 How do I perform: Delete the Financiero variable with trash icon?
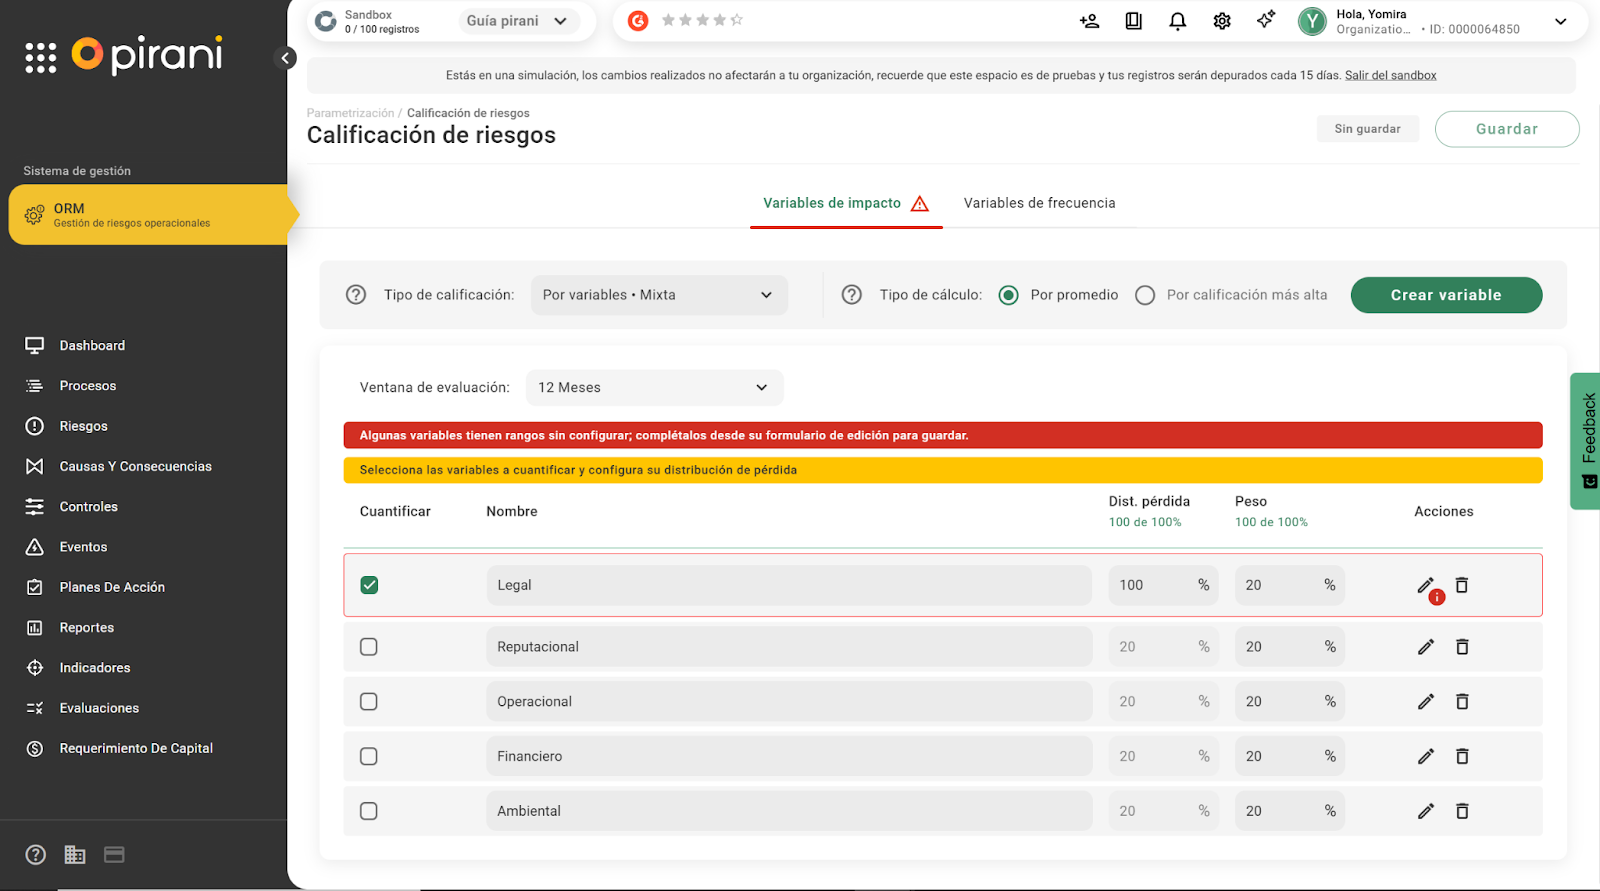1461,757
